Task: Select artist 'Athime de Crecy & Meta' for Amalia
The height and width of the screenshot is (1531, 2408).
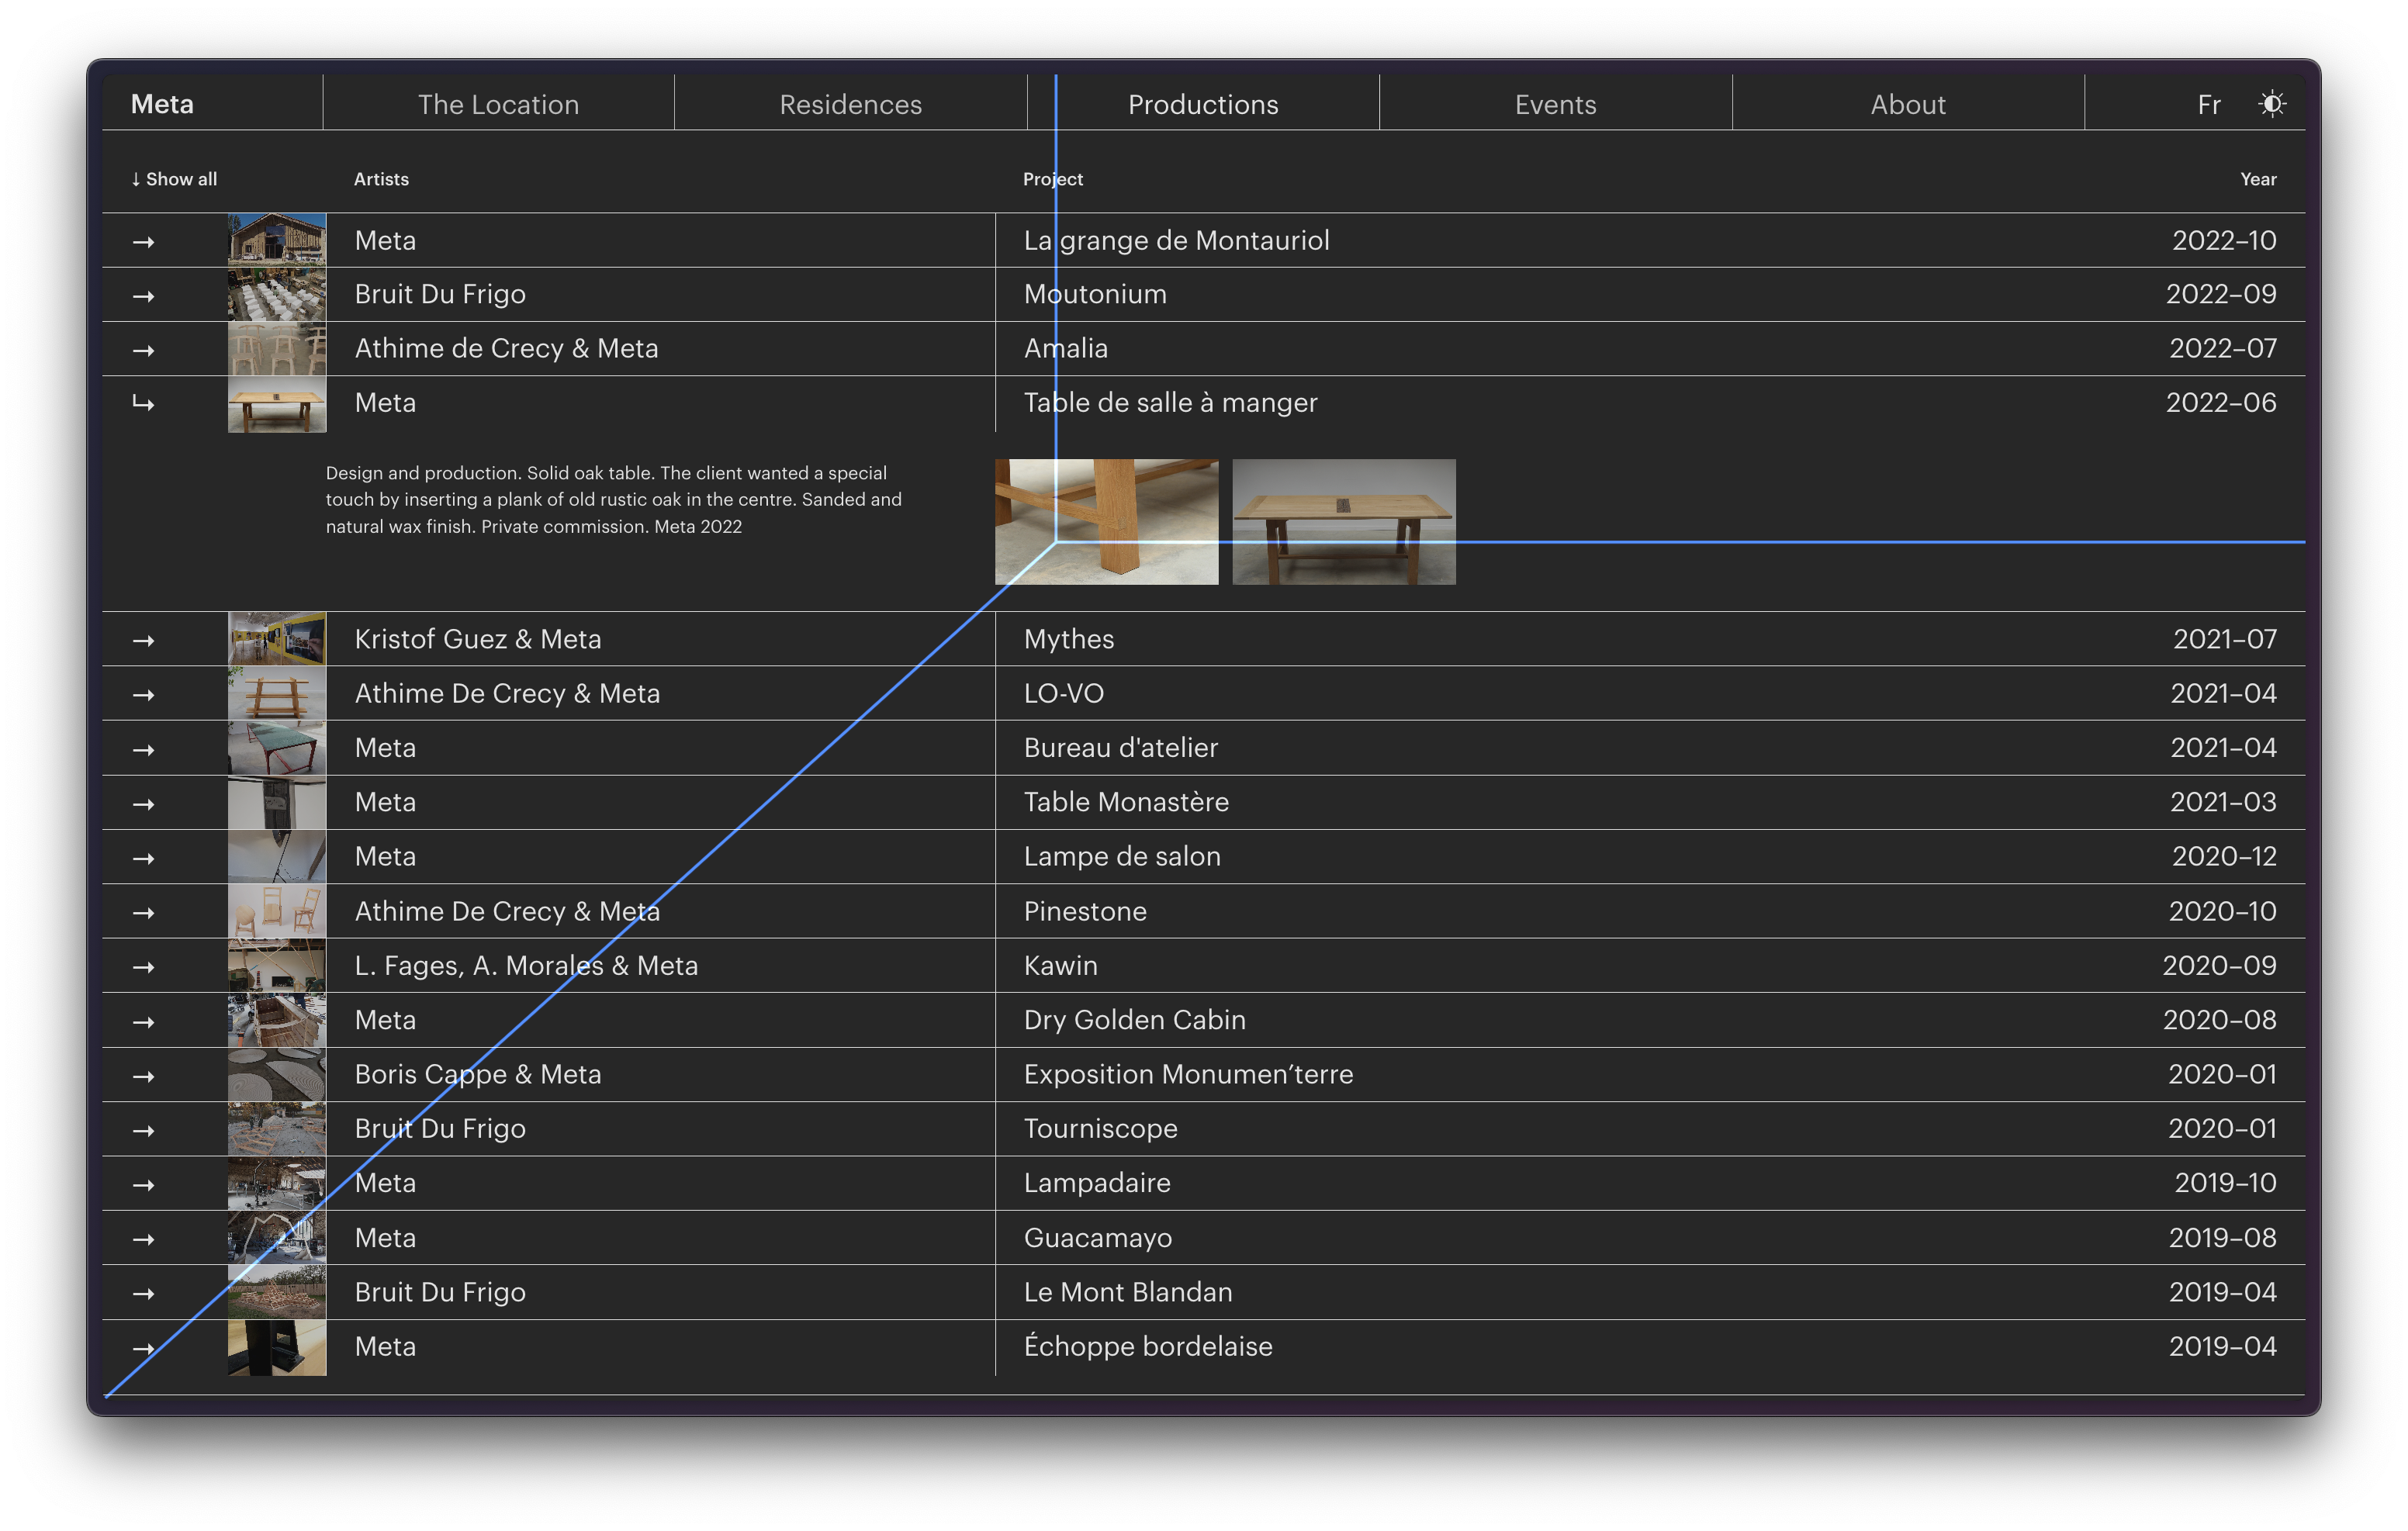Action: [x=506, y=348]
